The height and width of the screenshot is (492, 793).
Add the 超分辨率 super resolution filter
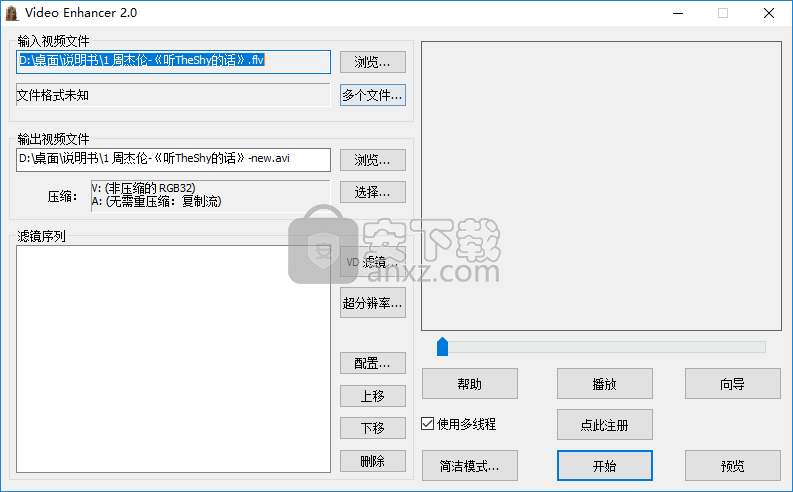coord(373,303)
